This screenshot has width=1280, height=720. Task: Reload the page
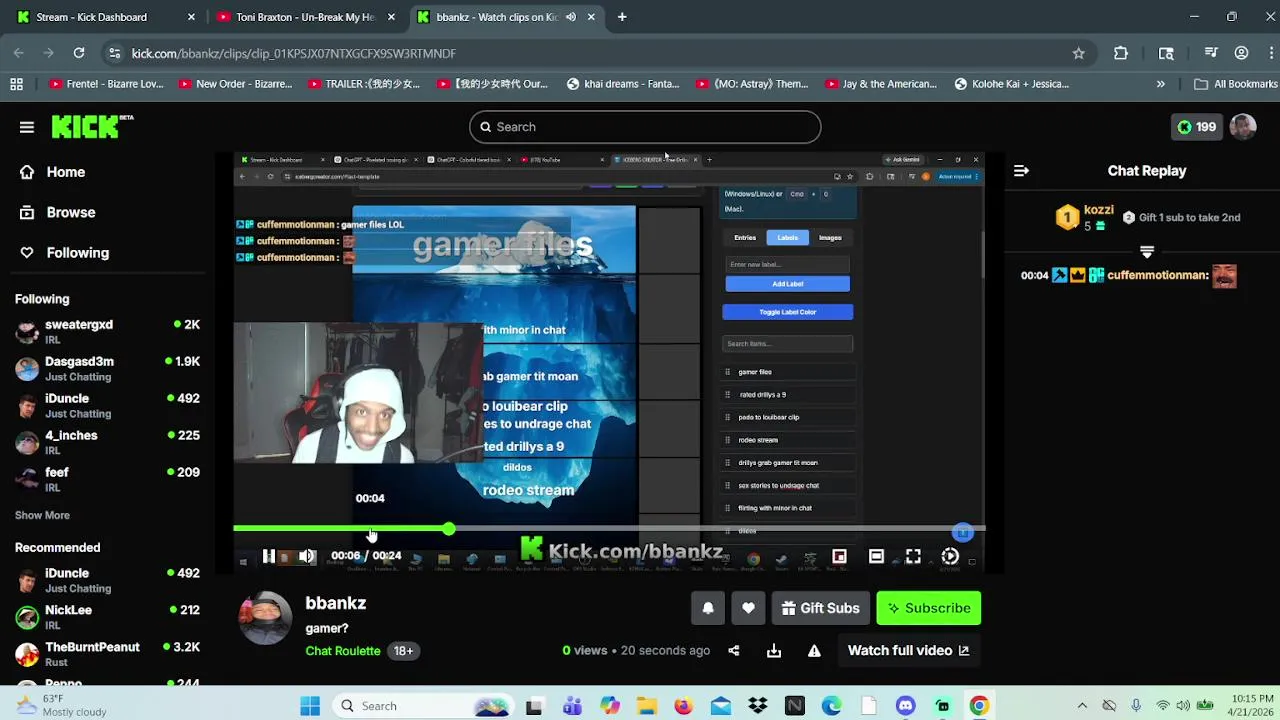(79, 53)
